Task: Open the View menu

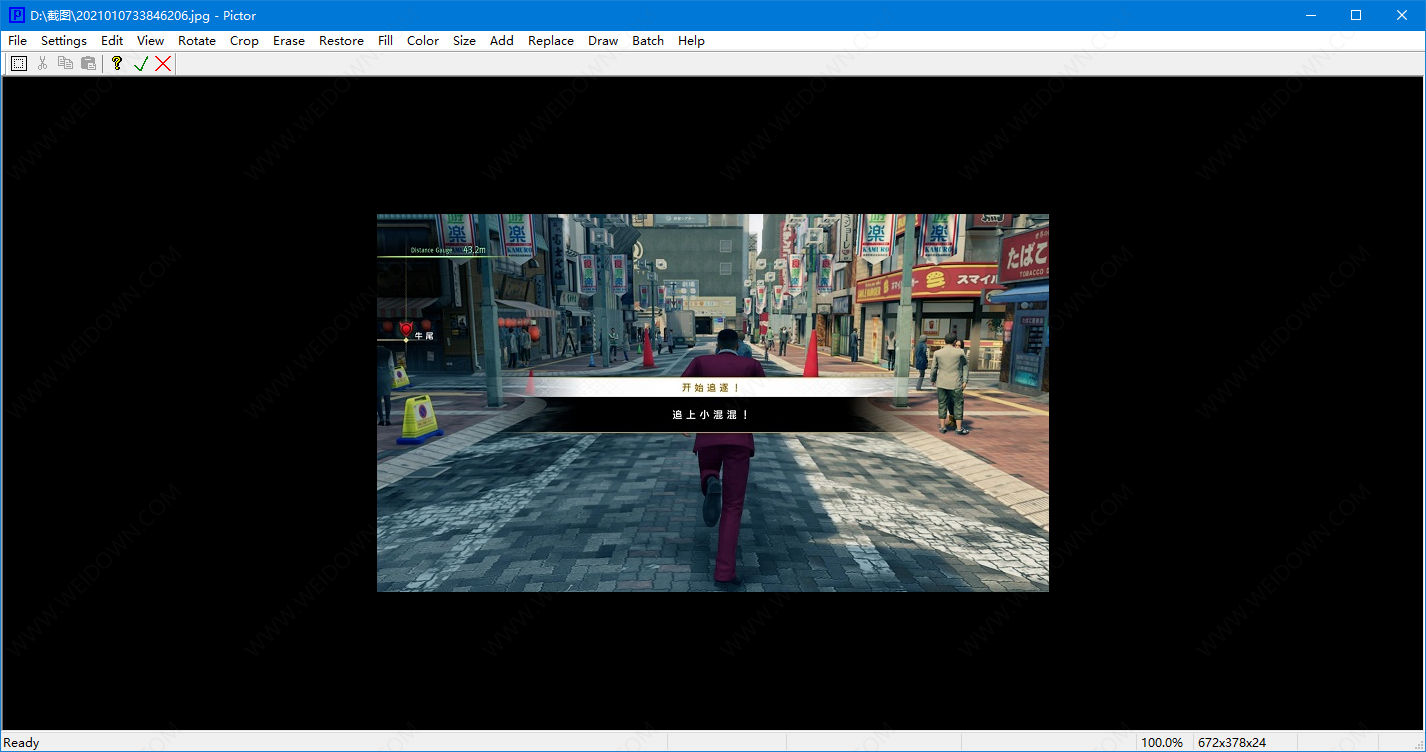Action: pyautogui.click(x=151, y=41)
